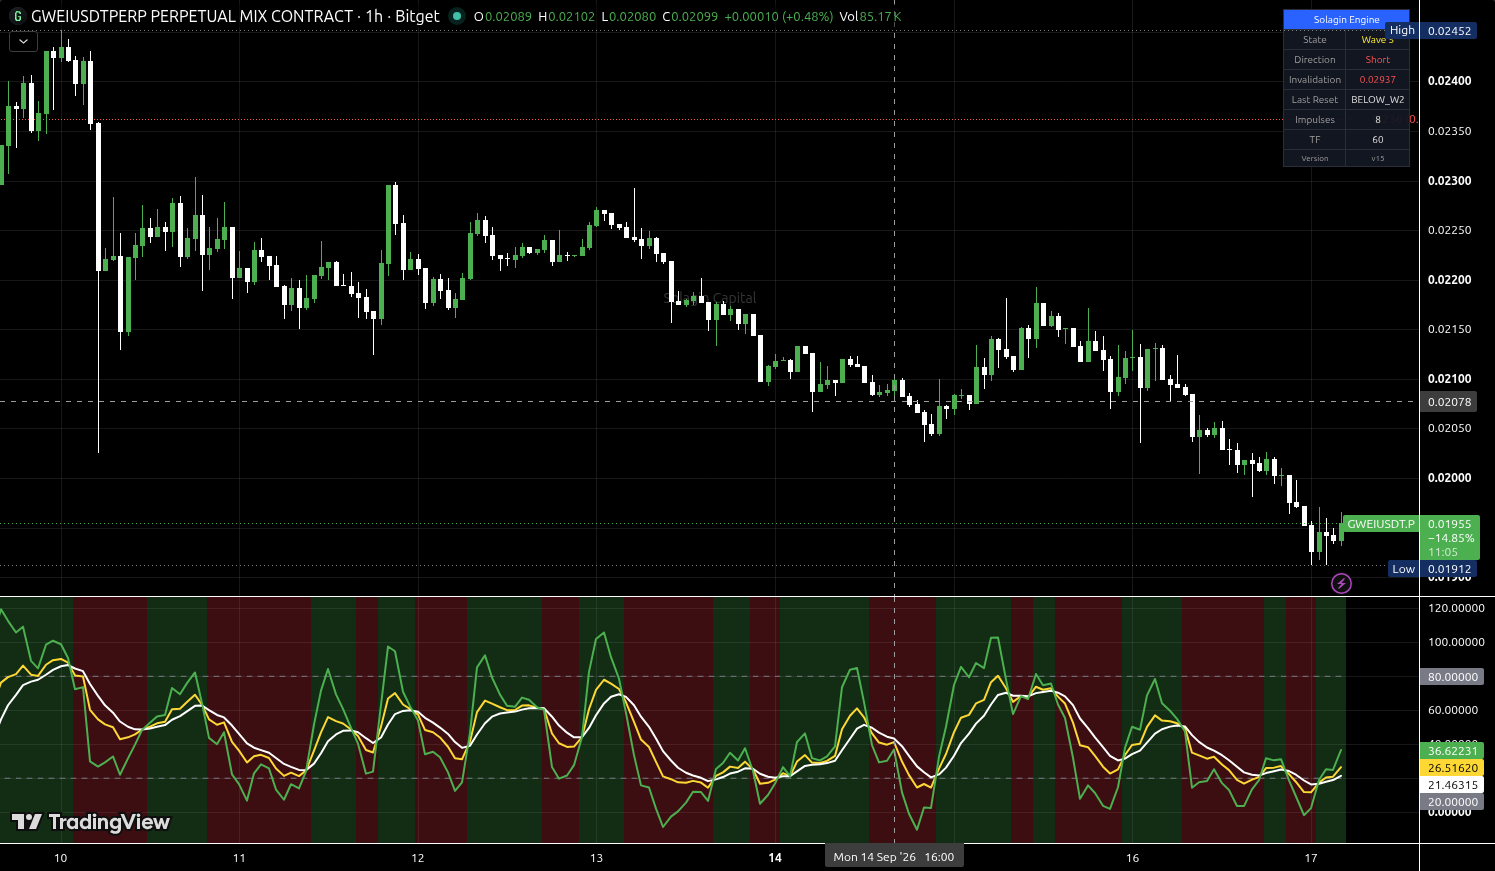Click the 0.02300 price axis label
The image size is (1495, 871).
(1449, 181)
